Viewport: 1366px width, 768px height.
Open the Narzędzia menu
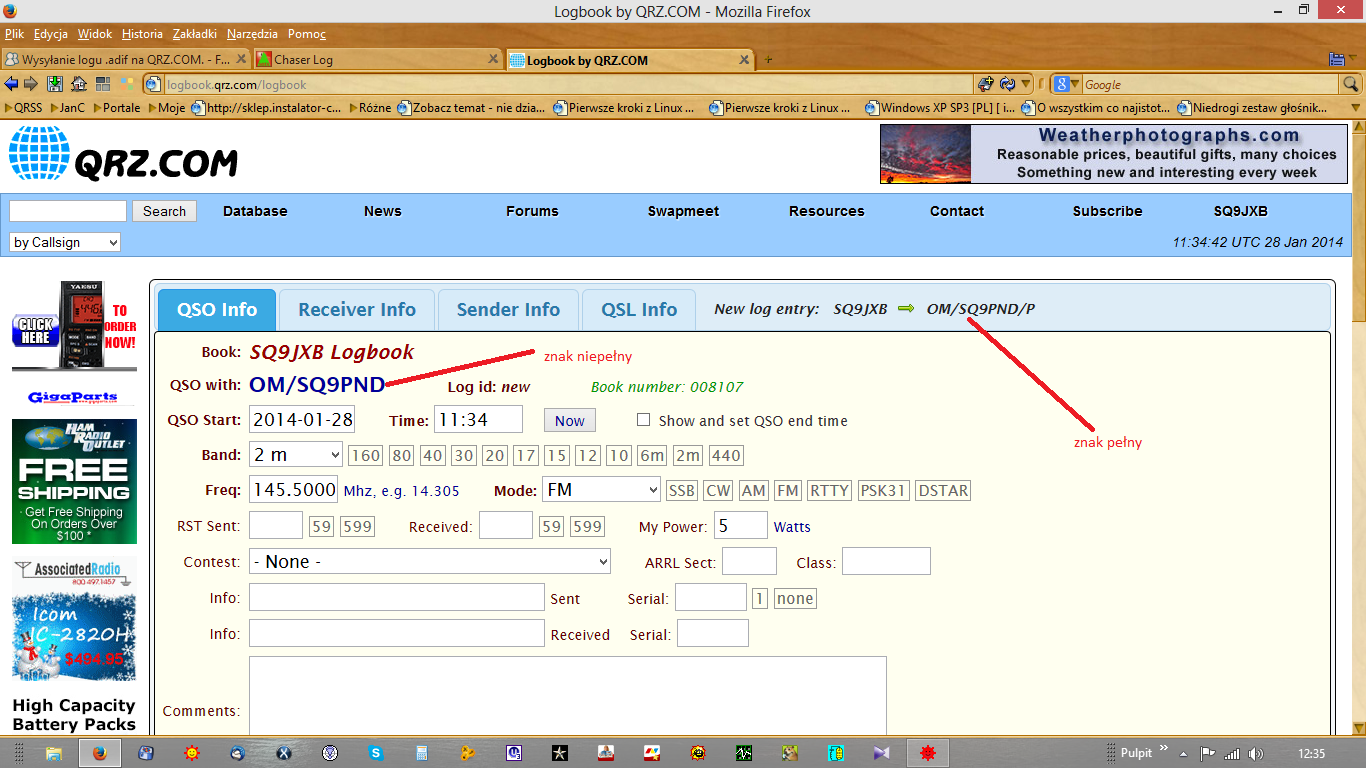tap(252, 34)
